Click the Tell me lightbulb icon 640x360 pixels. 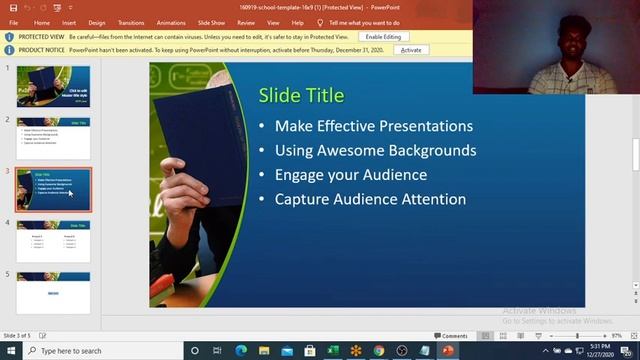(x=320, y=23)
